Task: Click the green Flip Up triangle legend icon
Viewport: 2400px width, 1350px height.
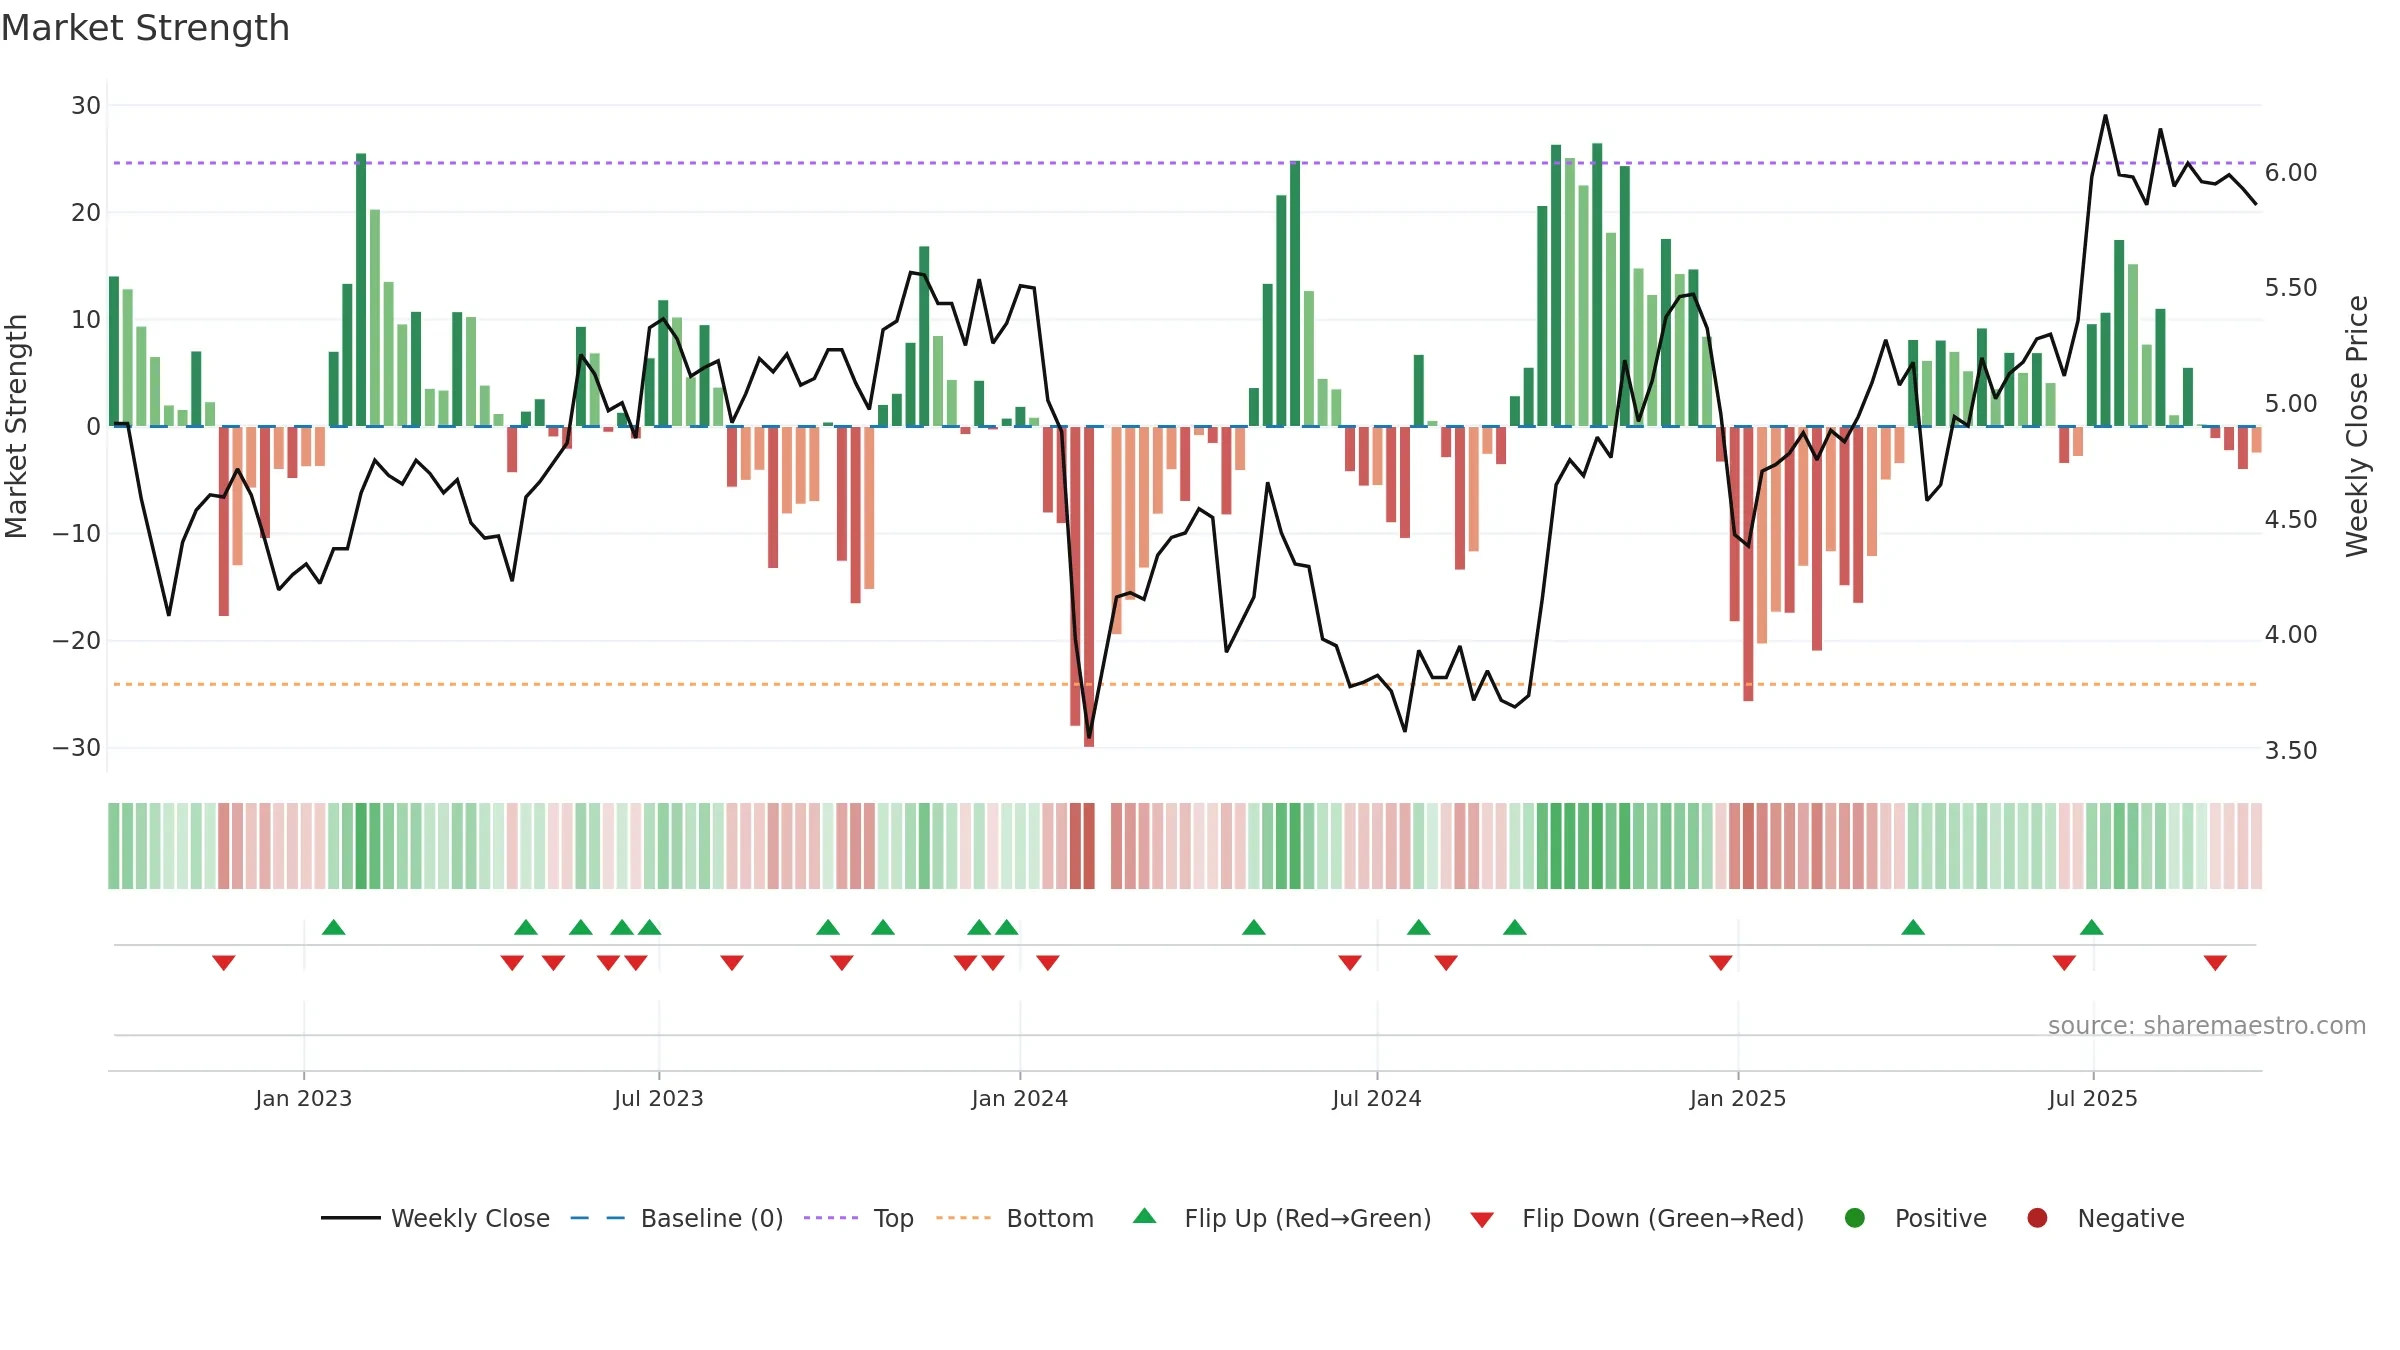Action: pos(1145,1216)
